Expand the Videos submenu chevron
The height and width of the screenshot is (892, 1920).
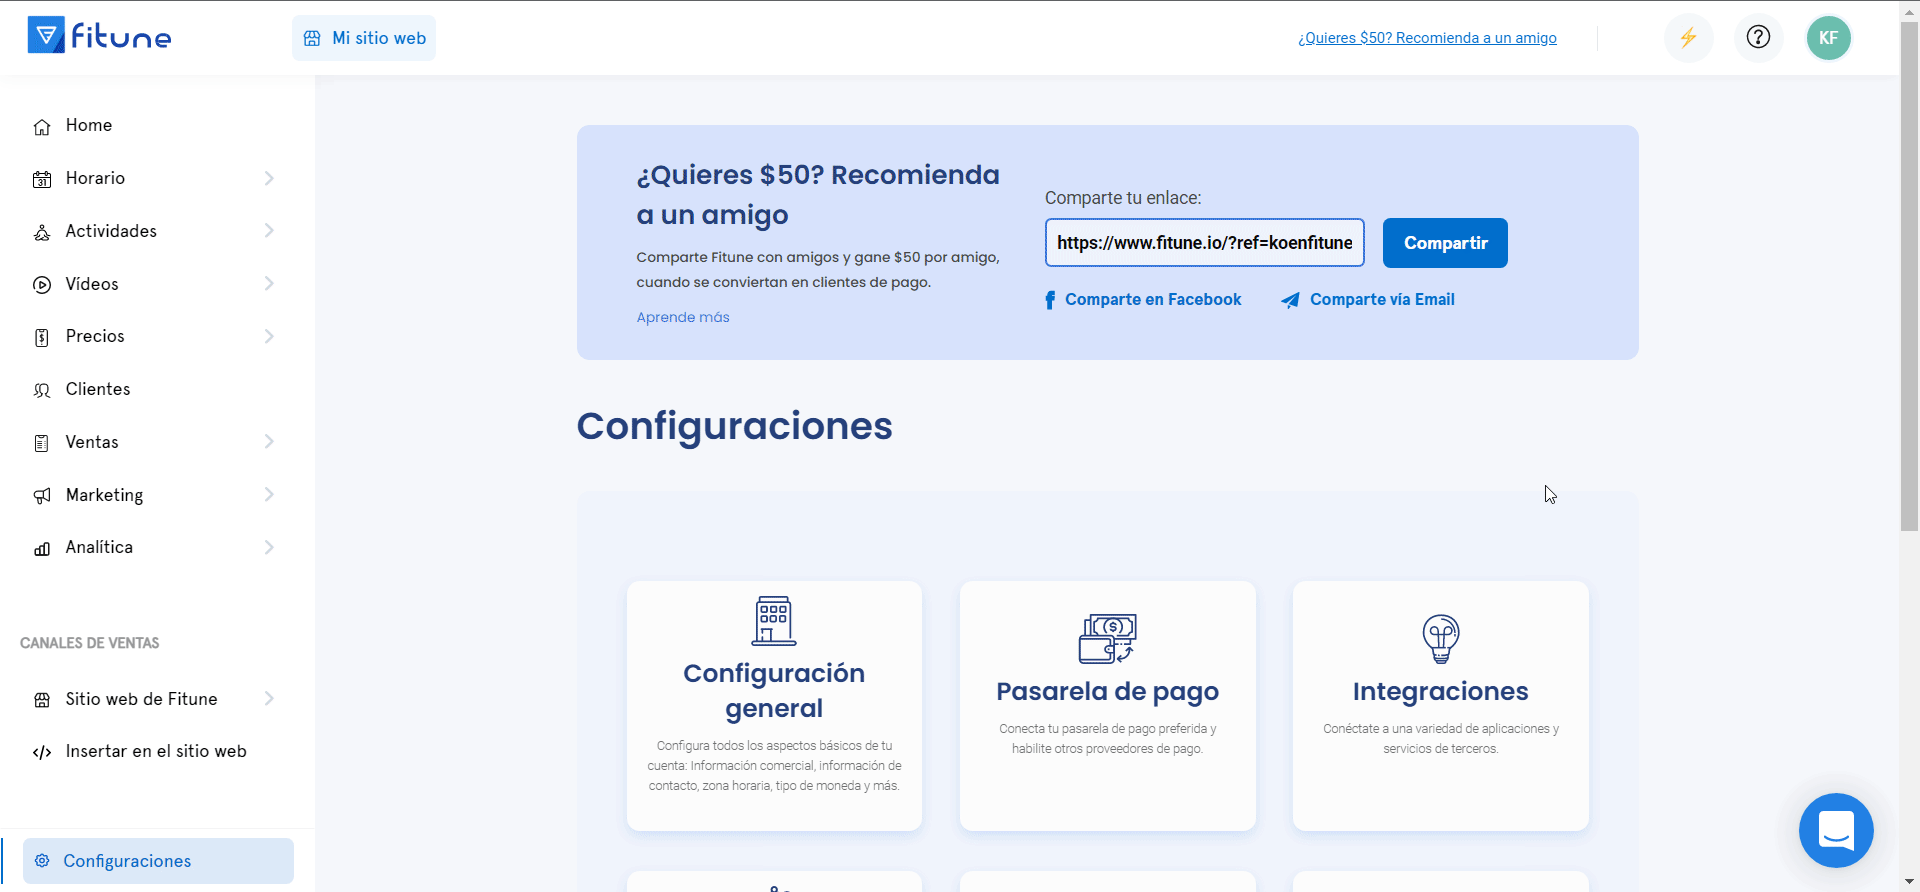click(269, 284)
